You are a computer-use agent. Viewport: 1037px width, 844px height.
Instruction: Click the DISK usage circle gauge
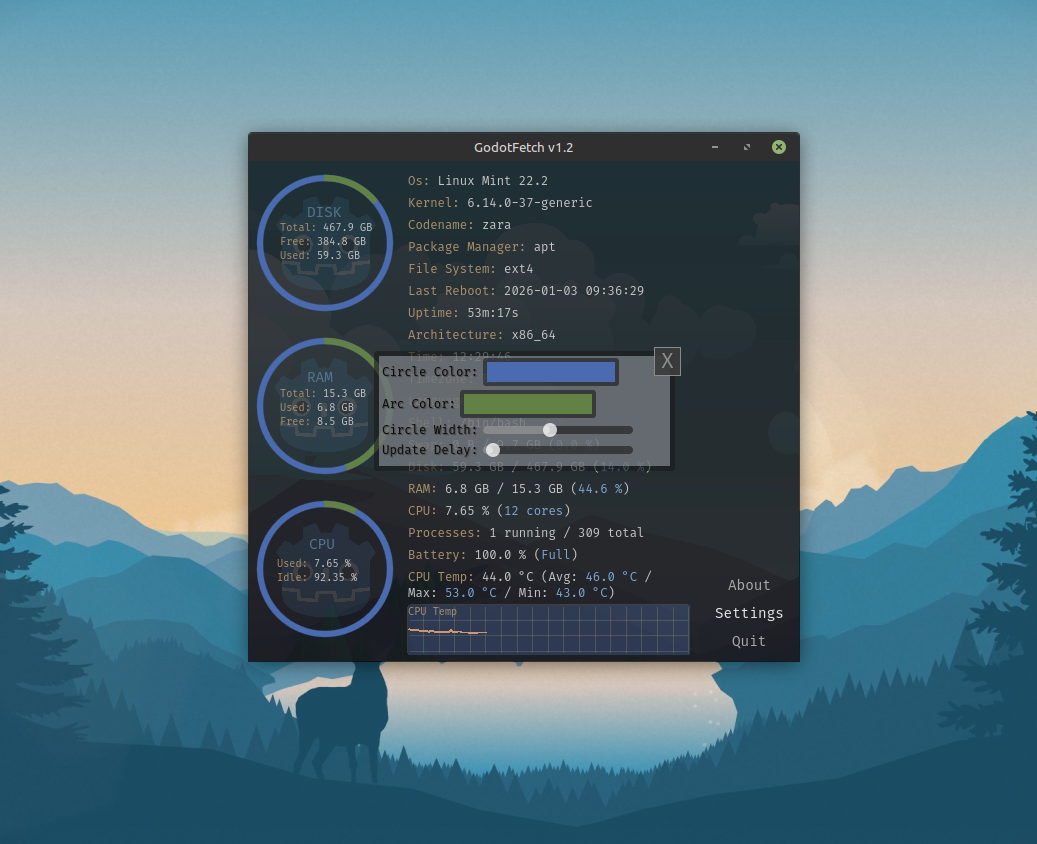(325, 243)
